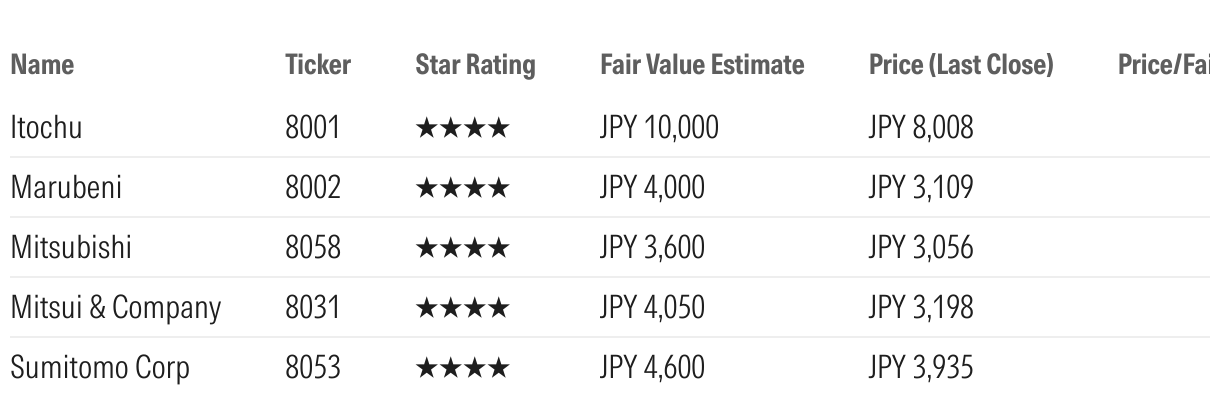Image resolution: width=1220 pixels, height=406 pixels.
Task: Click the truncated Price/Fair column header
Action: (x=1164, y=65)
